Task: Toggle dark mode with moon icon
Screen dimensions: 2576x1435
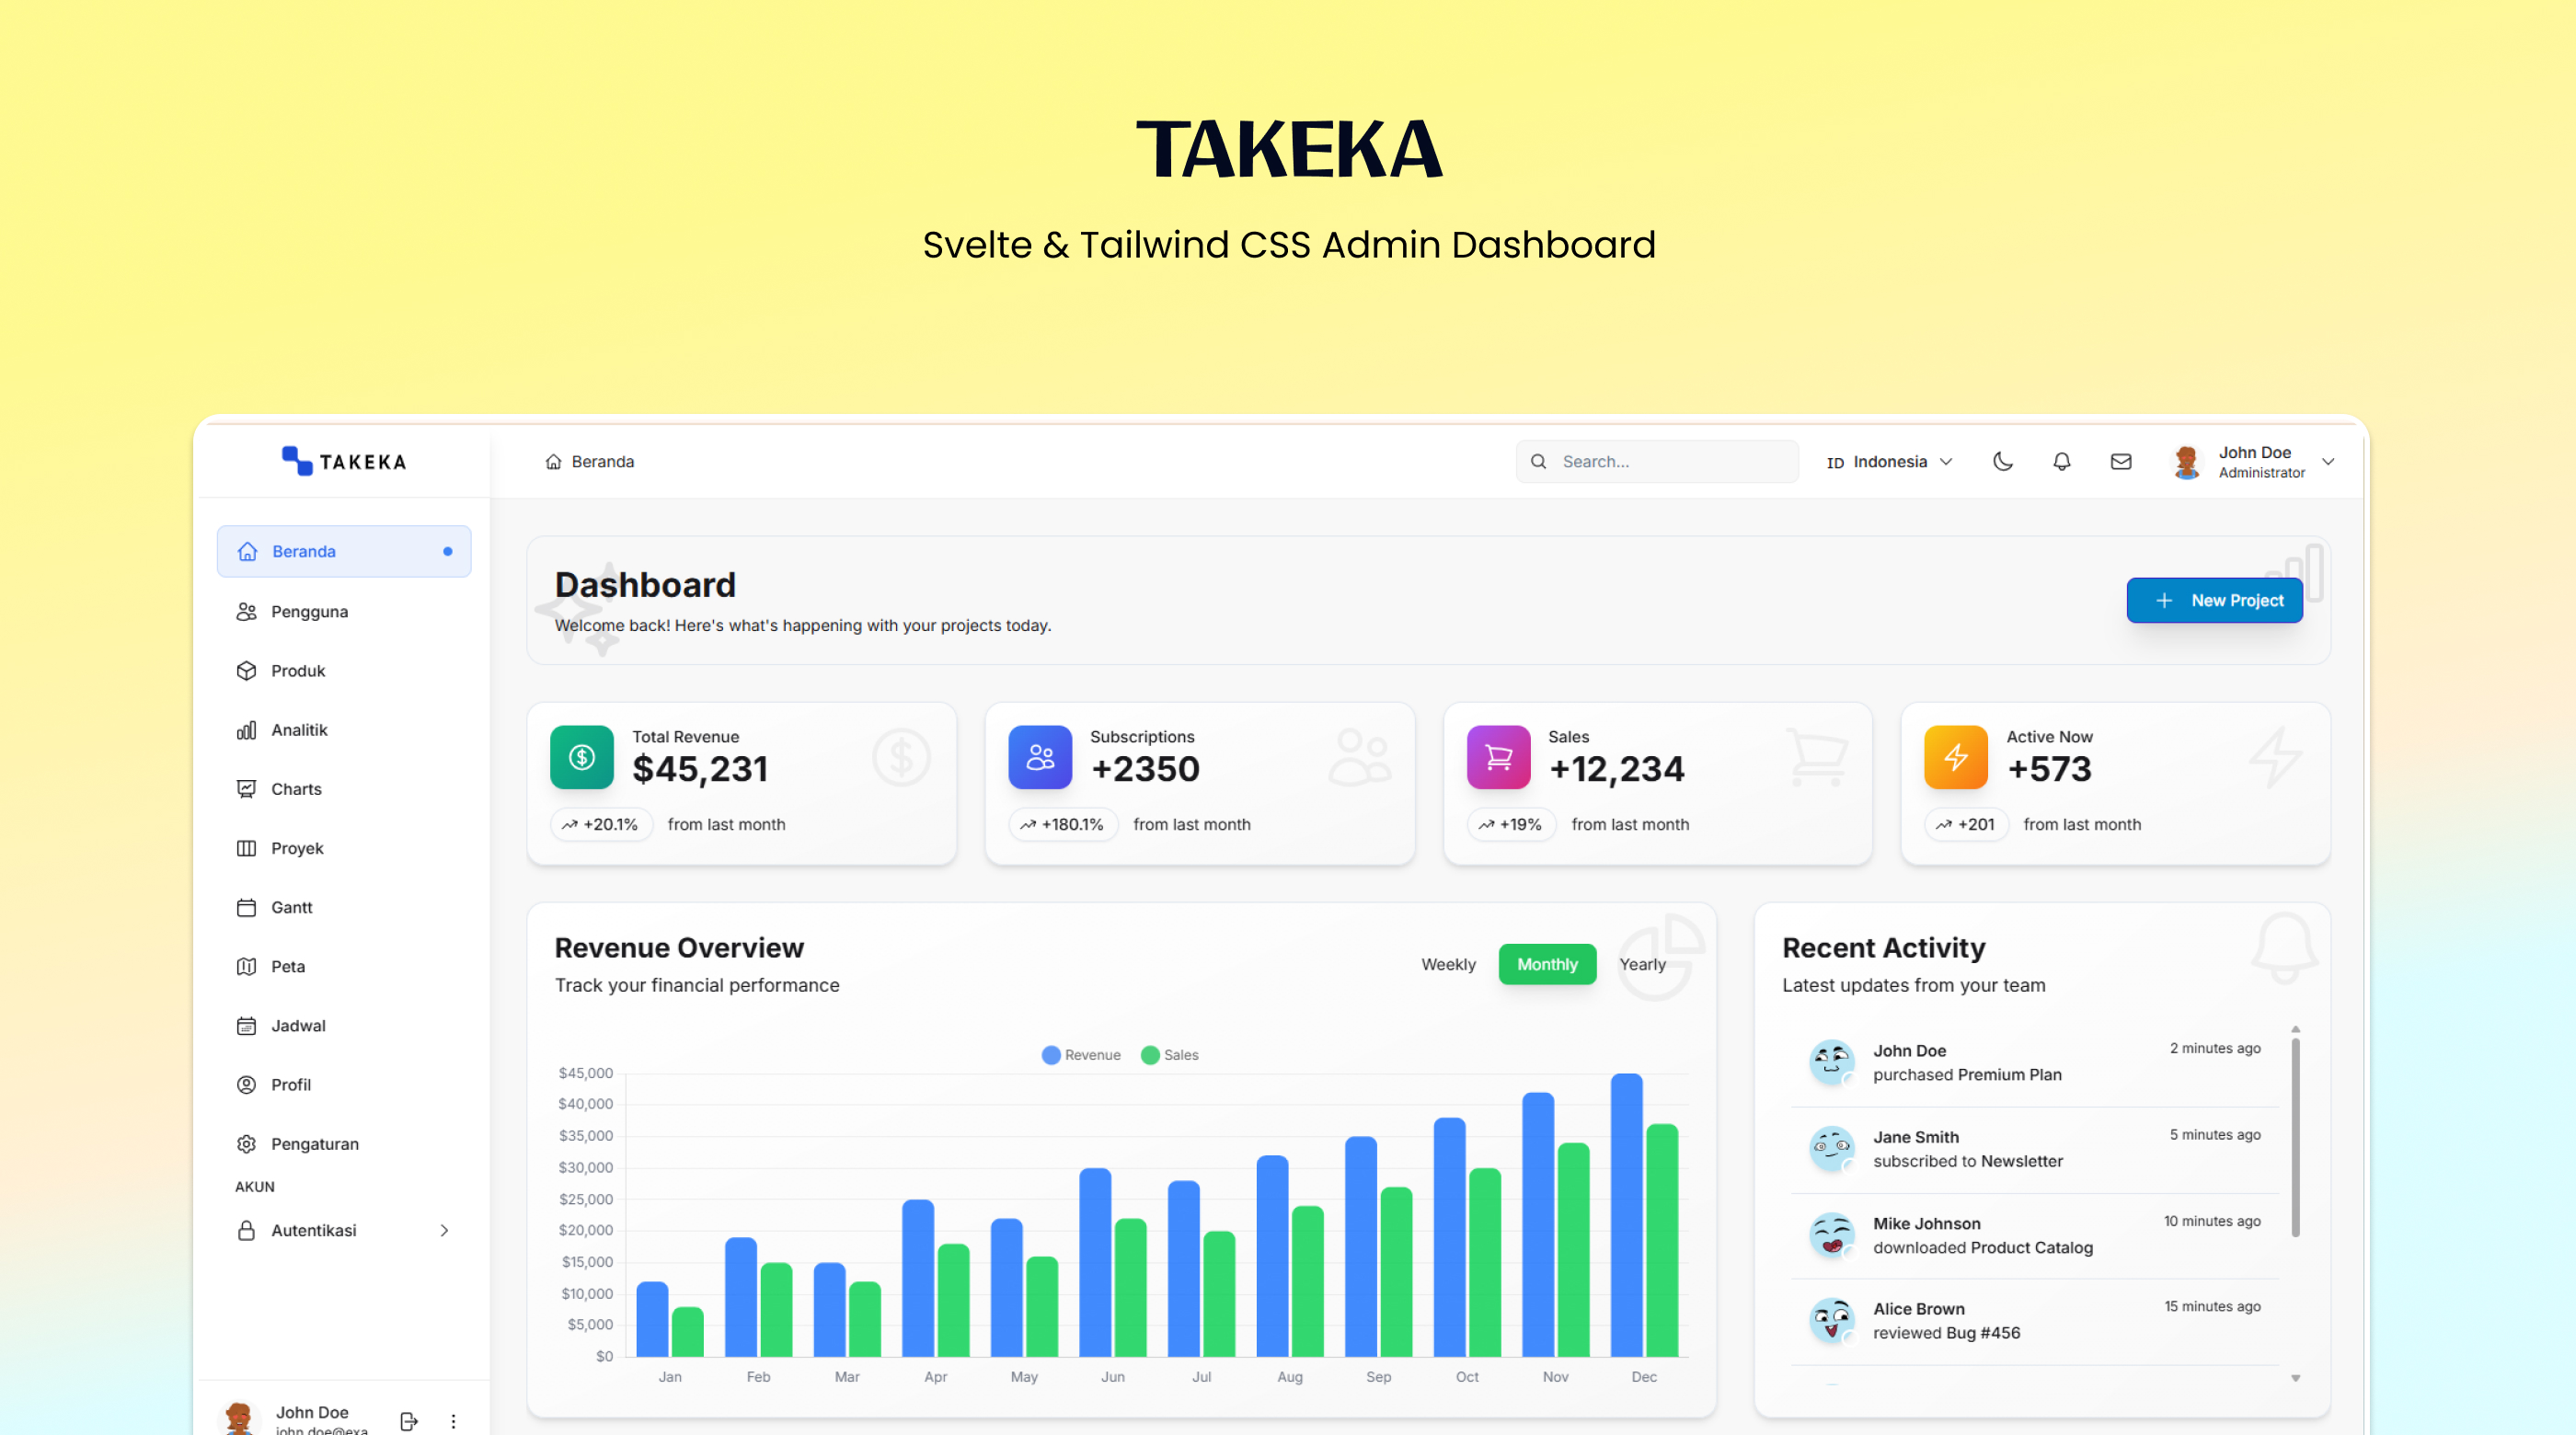Action: (2002, 461)
